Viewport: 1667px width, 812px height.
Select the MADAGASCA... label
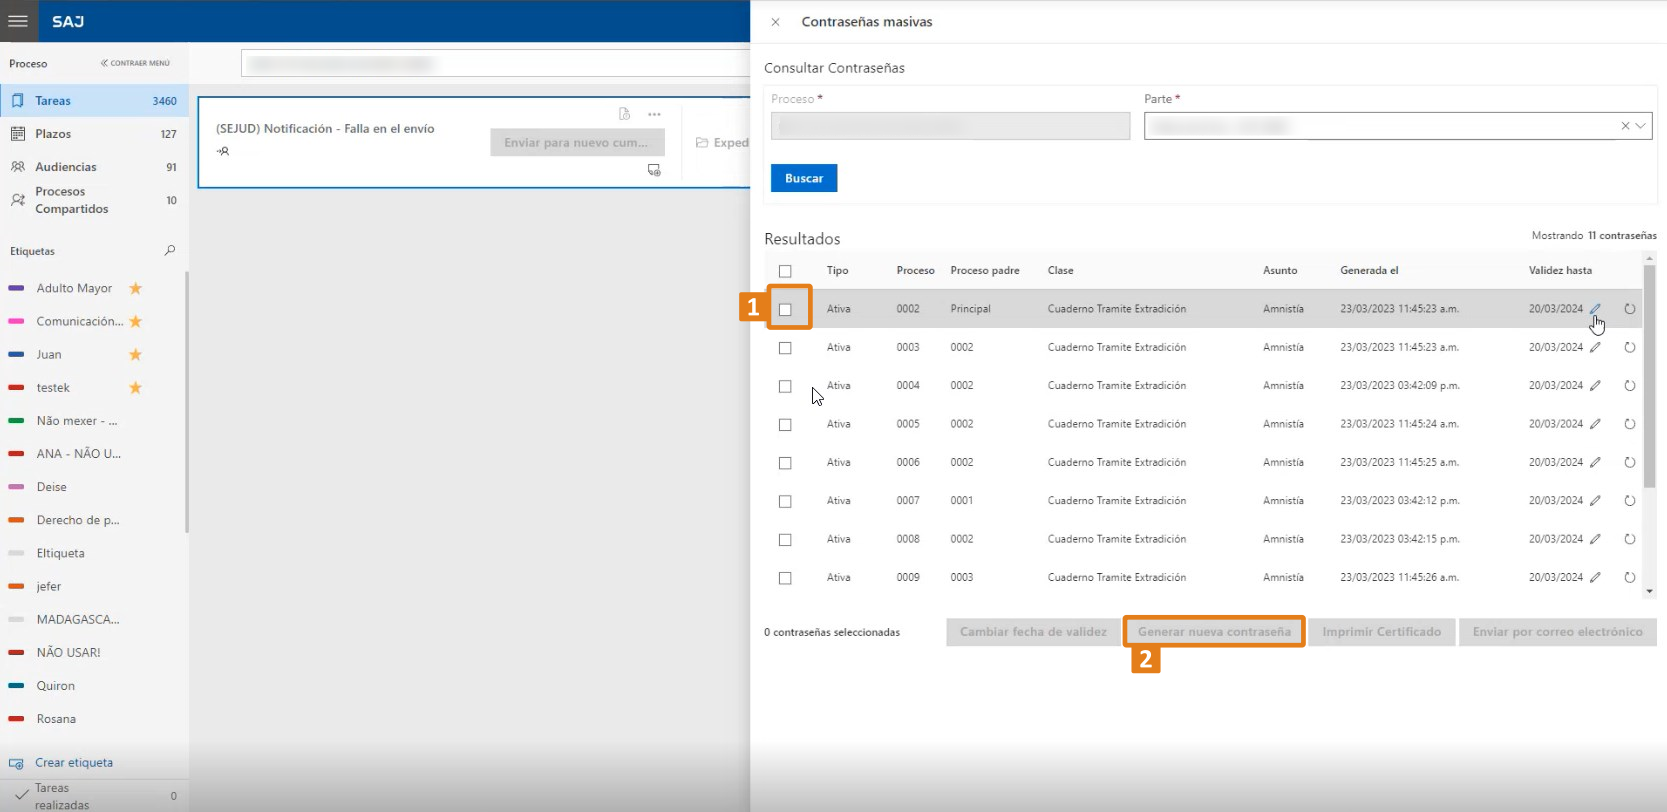[x=78, y=620]
